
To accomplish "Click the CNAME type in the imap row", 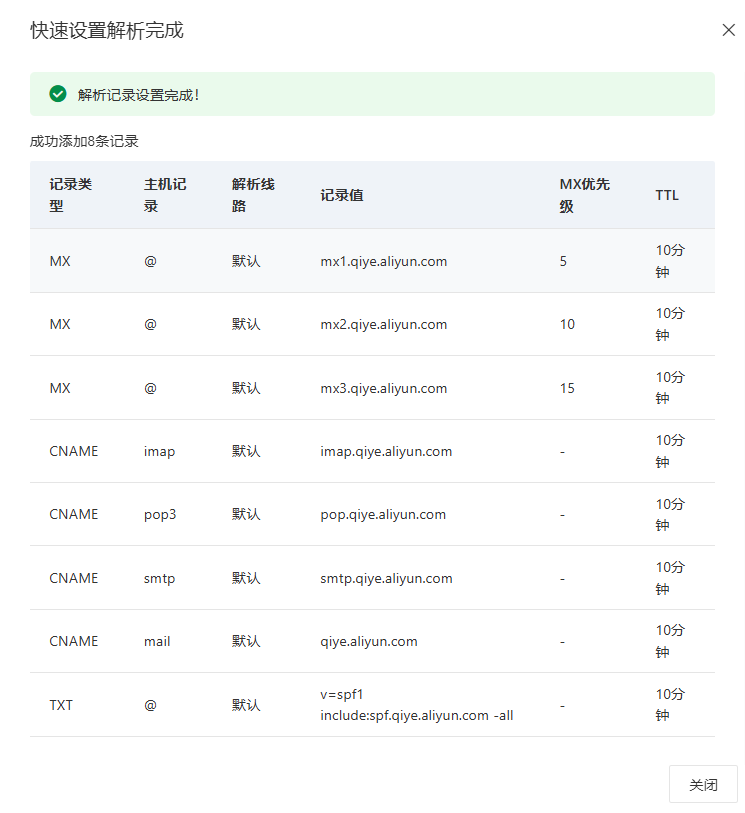I will 74,452.
